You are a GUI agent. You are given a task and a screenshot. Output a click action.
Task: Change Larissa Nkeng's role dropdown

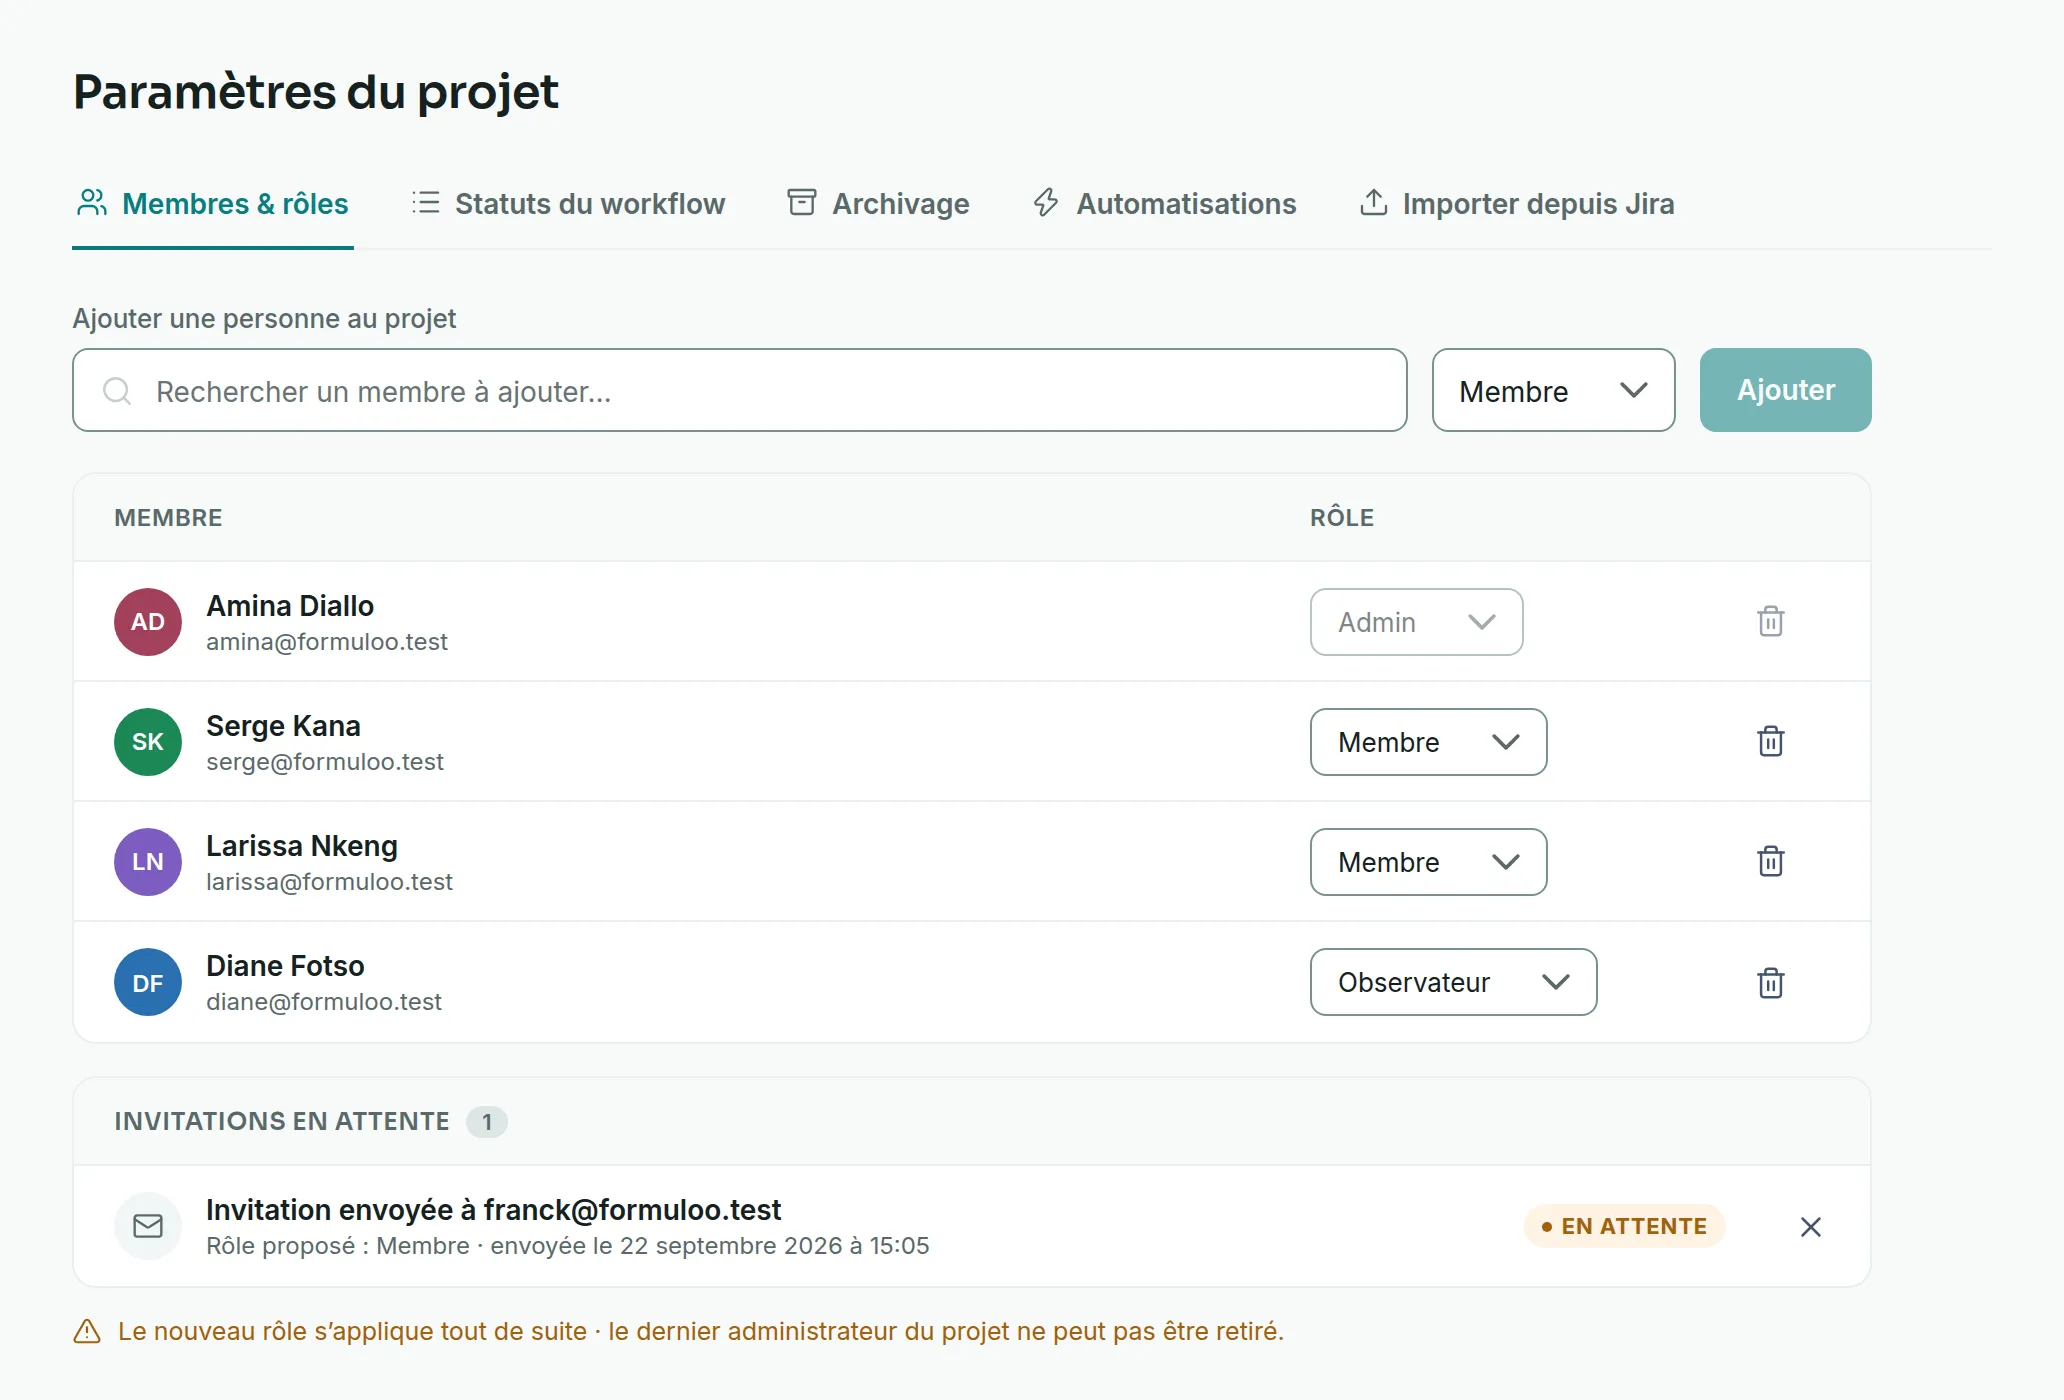tap(1428, 862)
